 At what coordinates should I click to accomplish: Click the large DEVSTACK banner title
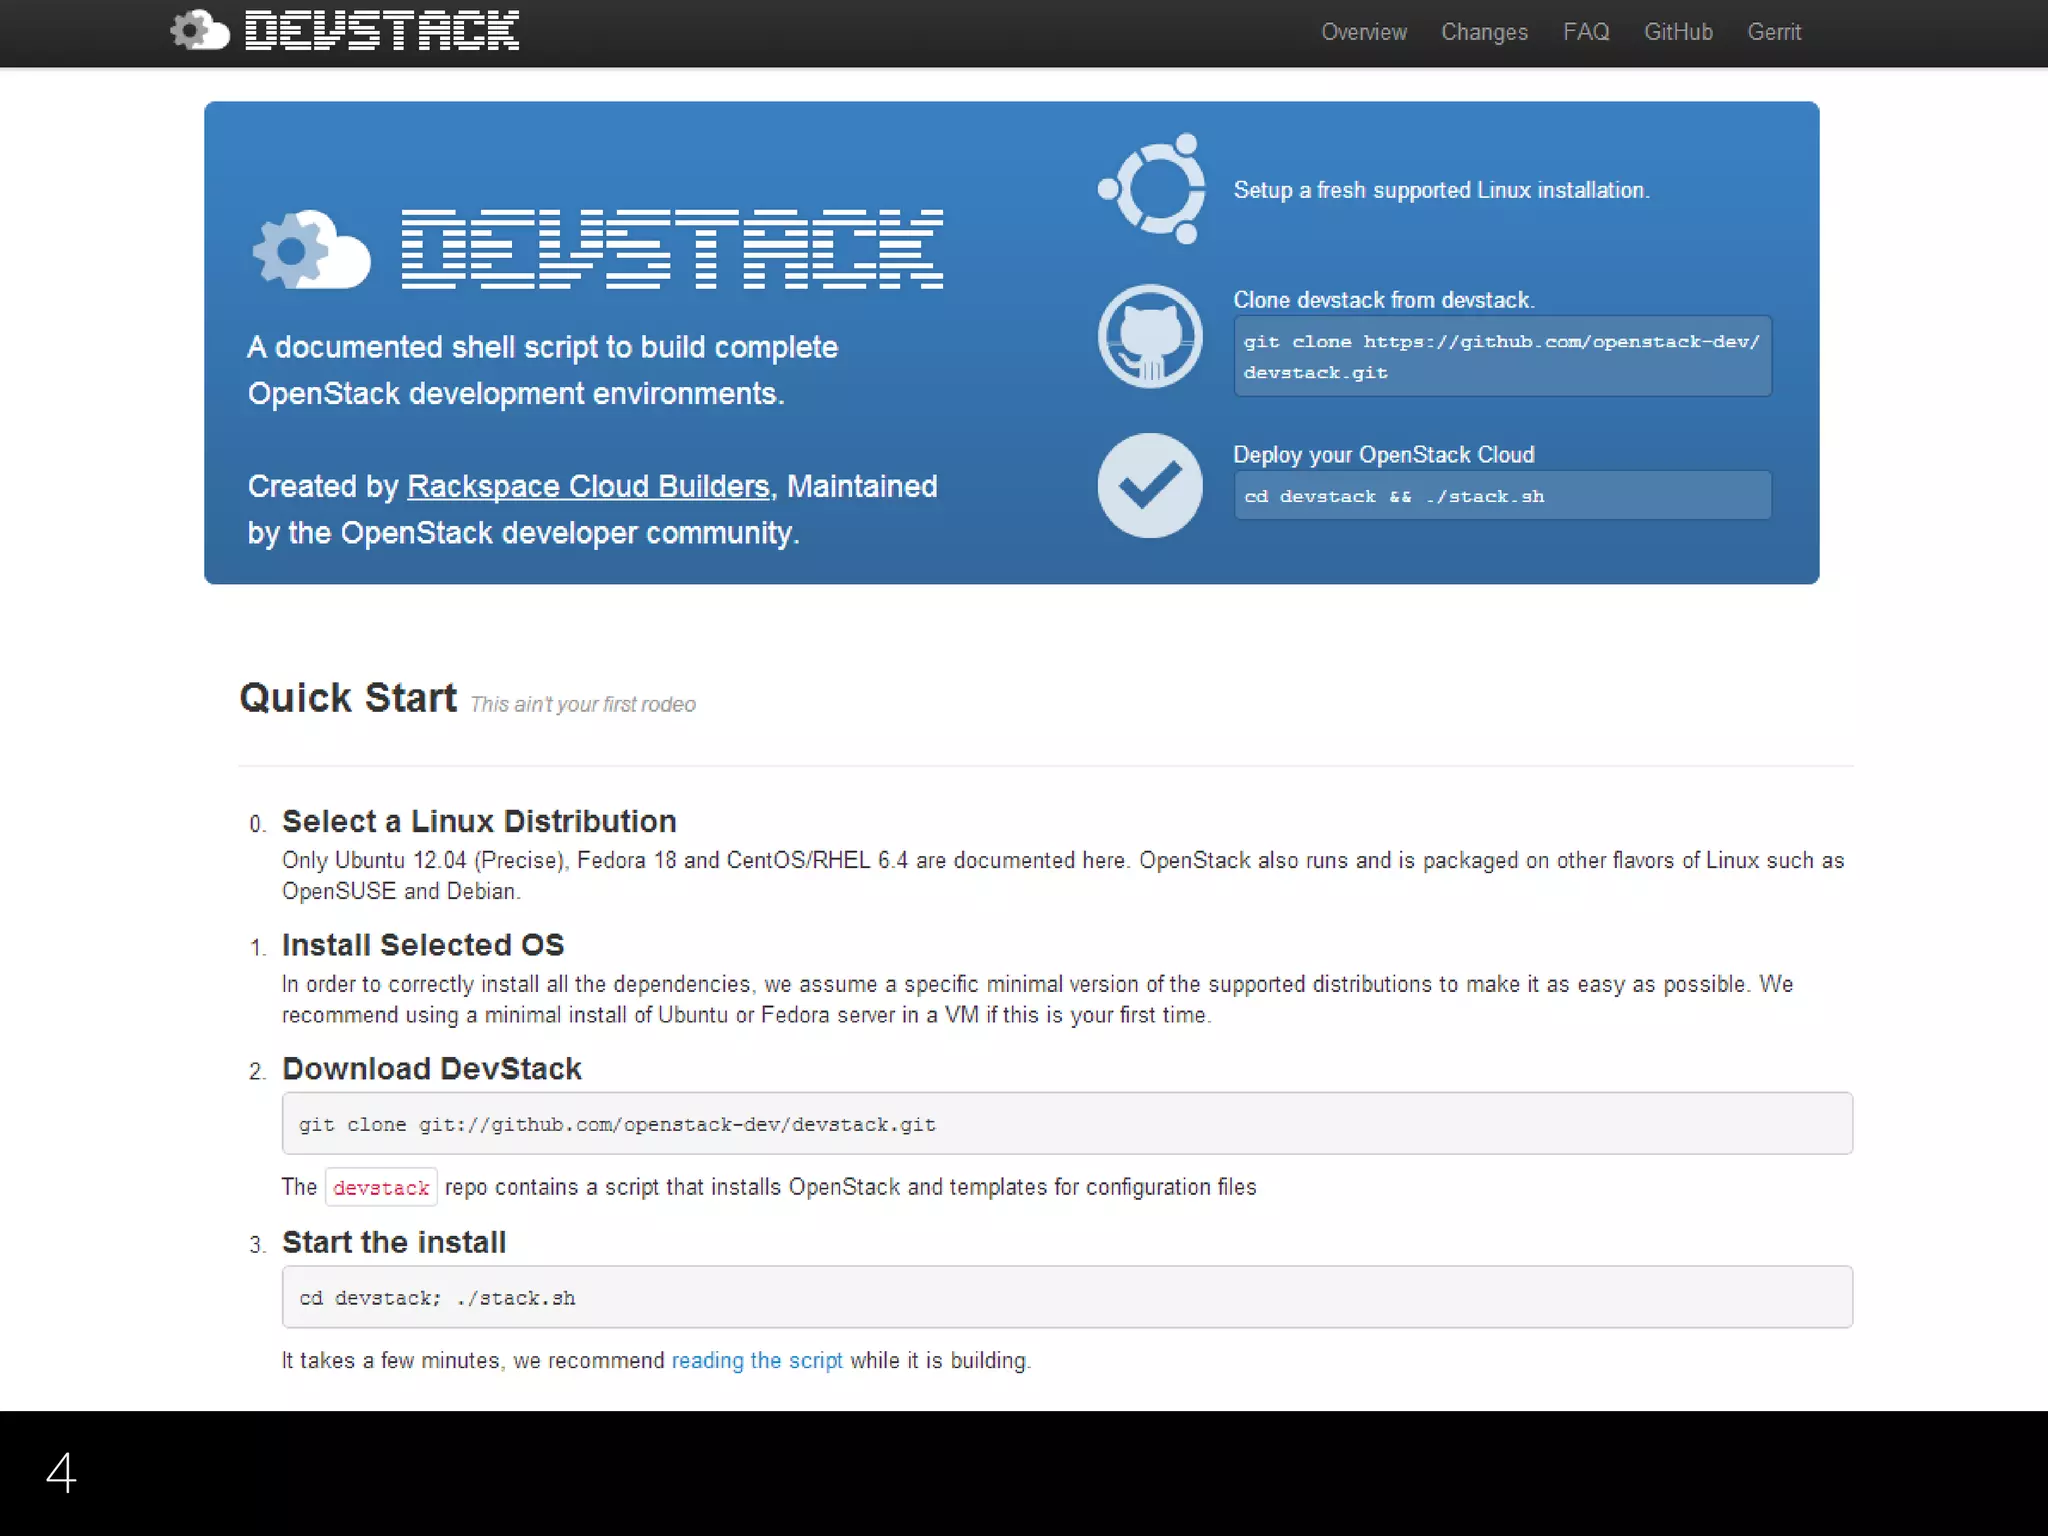[x=672, y=249]
